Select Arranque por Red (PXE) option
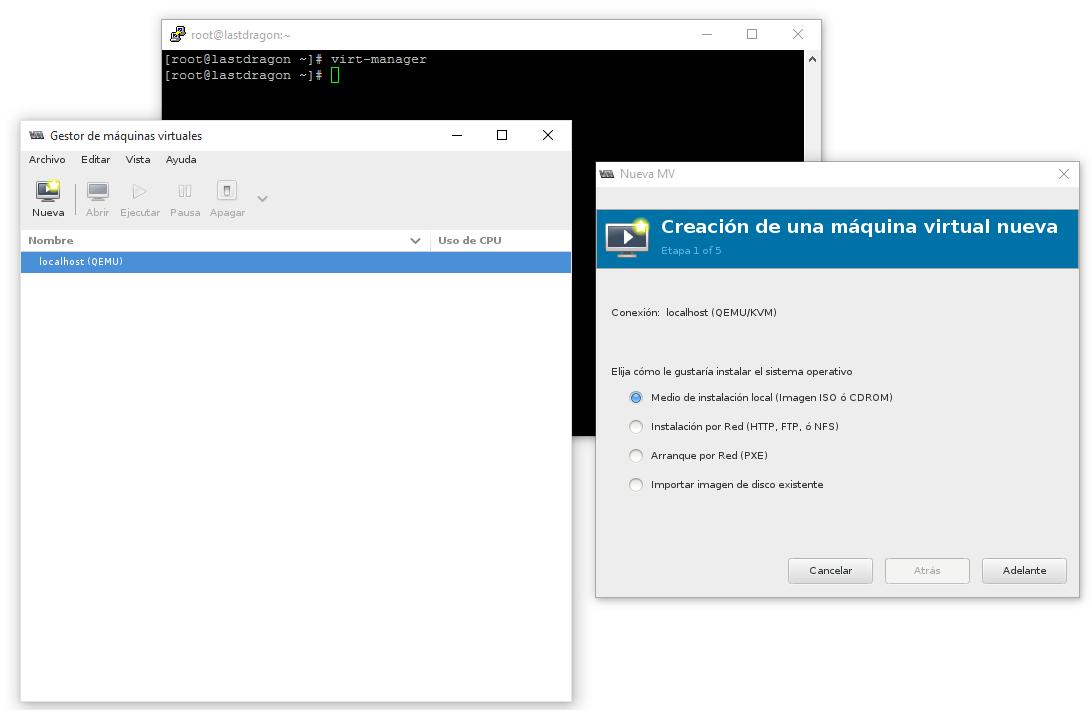 [x=636, y=456]
